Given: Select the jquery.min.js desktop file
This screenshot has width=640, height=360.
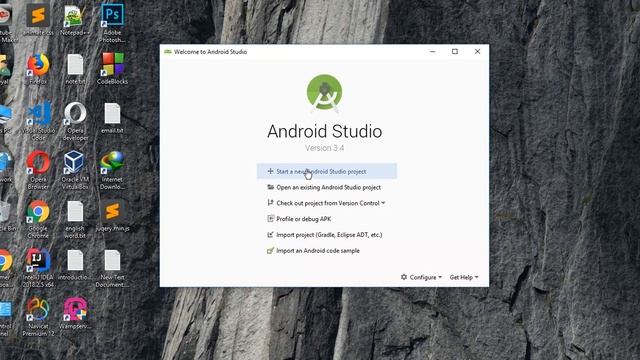Looking at the screenshot, I should (x=112, y=216).
